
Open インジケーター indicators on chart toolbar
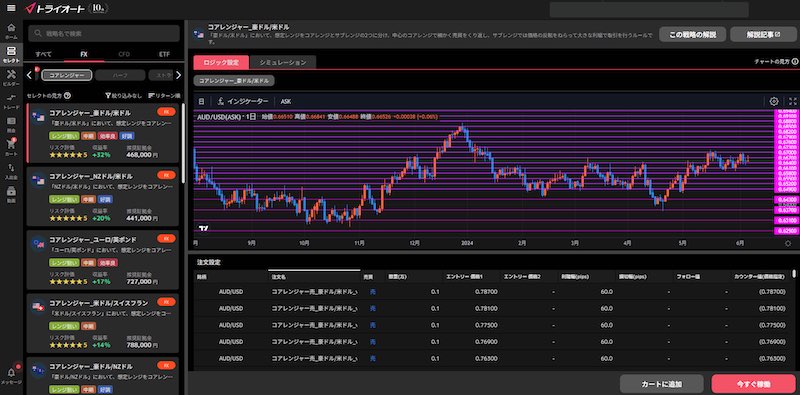click(243, 101)
